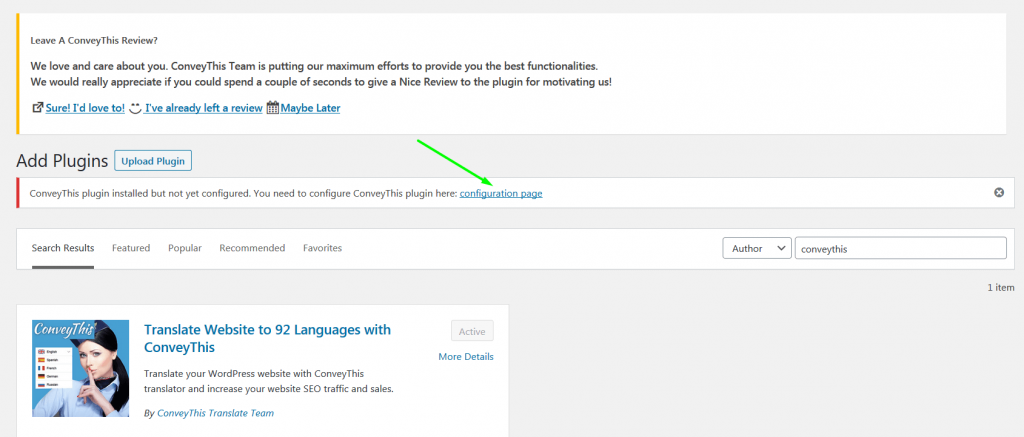Click the plugin search field containing conveythis
The width and height of the screenshot is (1024, 437).
[x=901, y=248]
